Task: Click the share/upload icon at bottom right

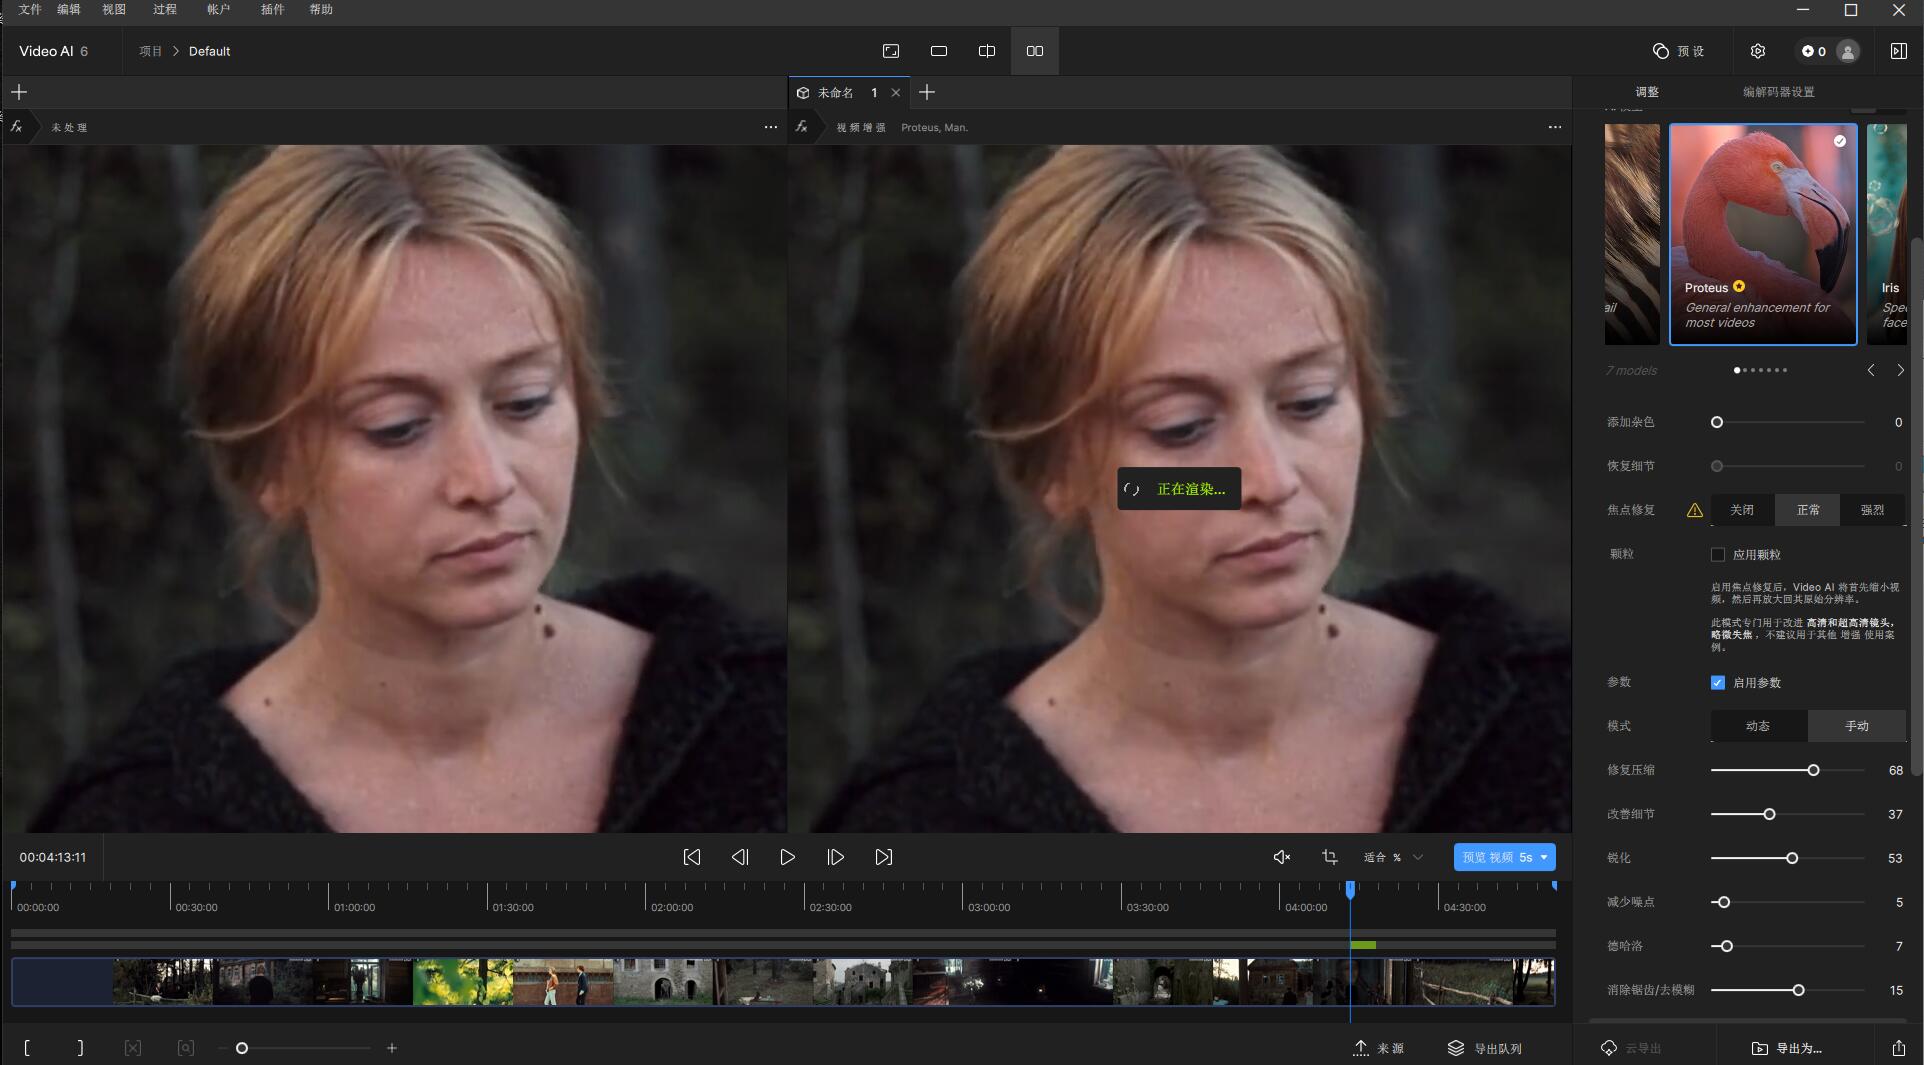Action: click(1898, 1048)
